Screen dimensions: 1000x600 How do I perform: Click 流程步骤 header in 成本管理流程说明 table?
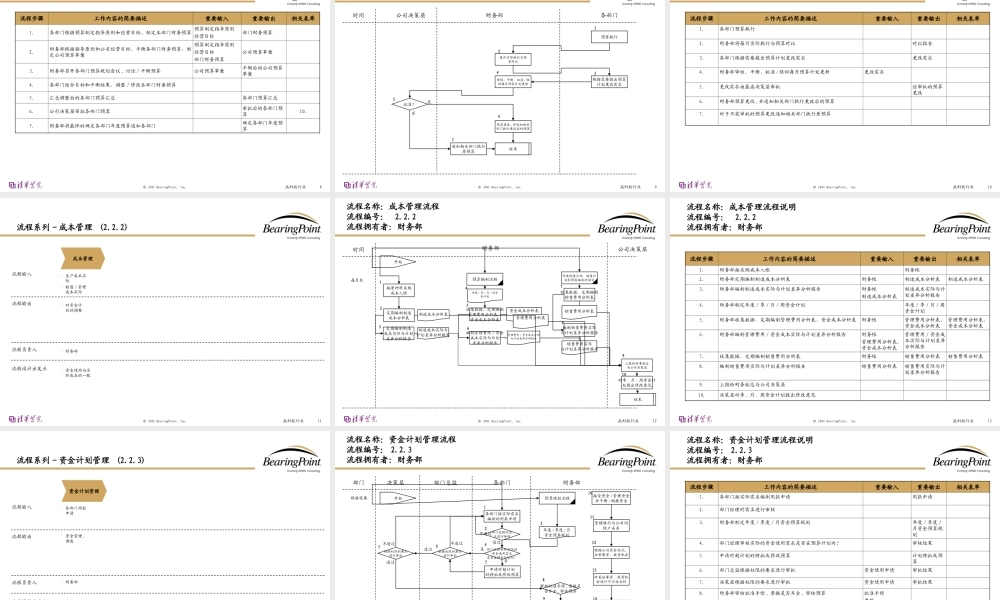click(701, 257)
